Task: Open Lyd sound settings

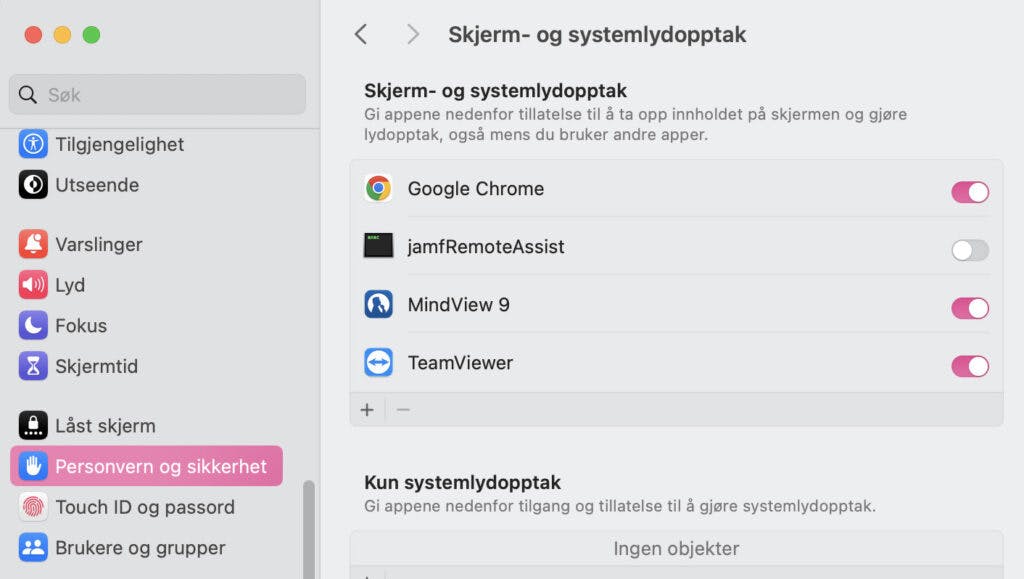Action: pyautogui.click(x=70, y=285)
